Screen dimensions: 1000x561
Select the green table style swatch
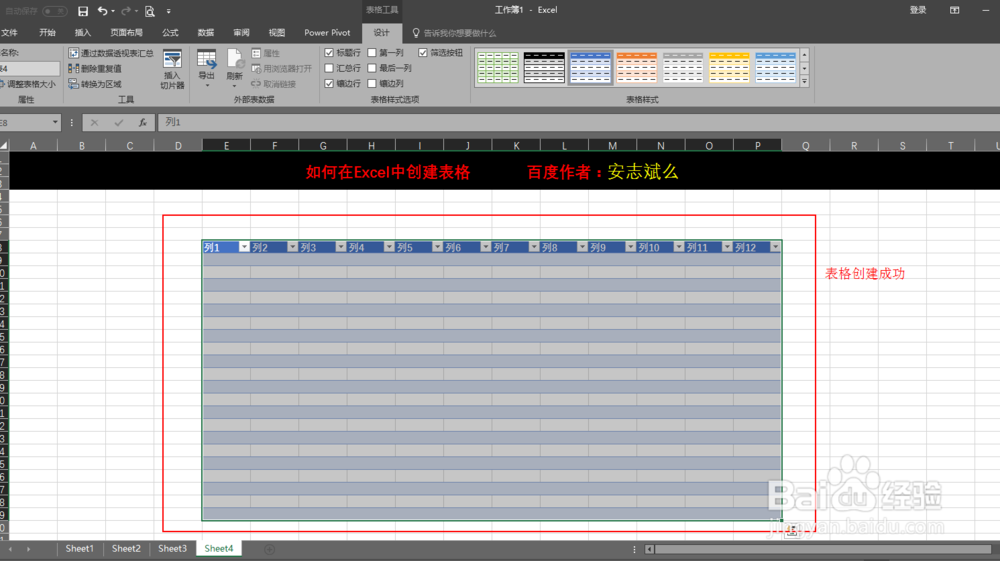(x=497, y=68)
